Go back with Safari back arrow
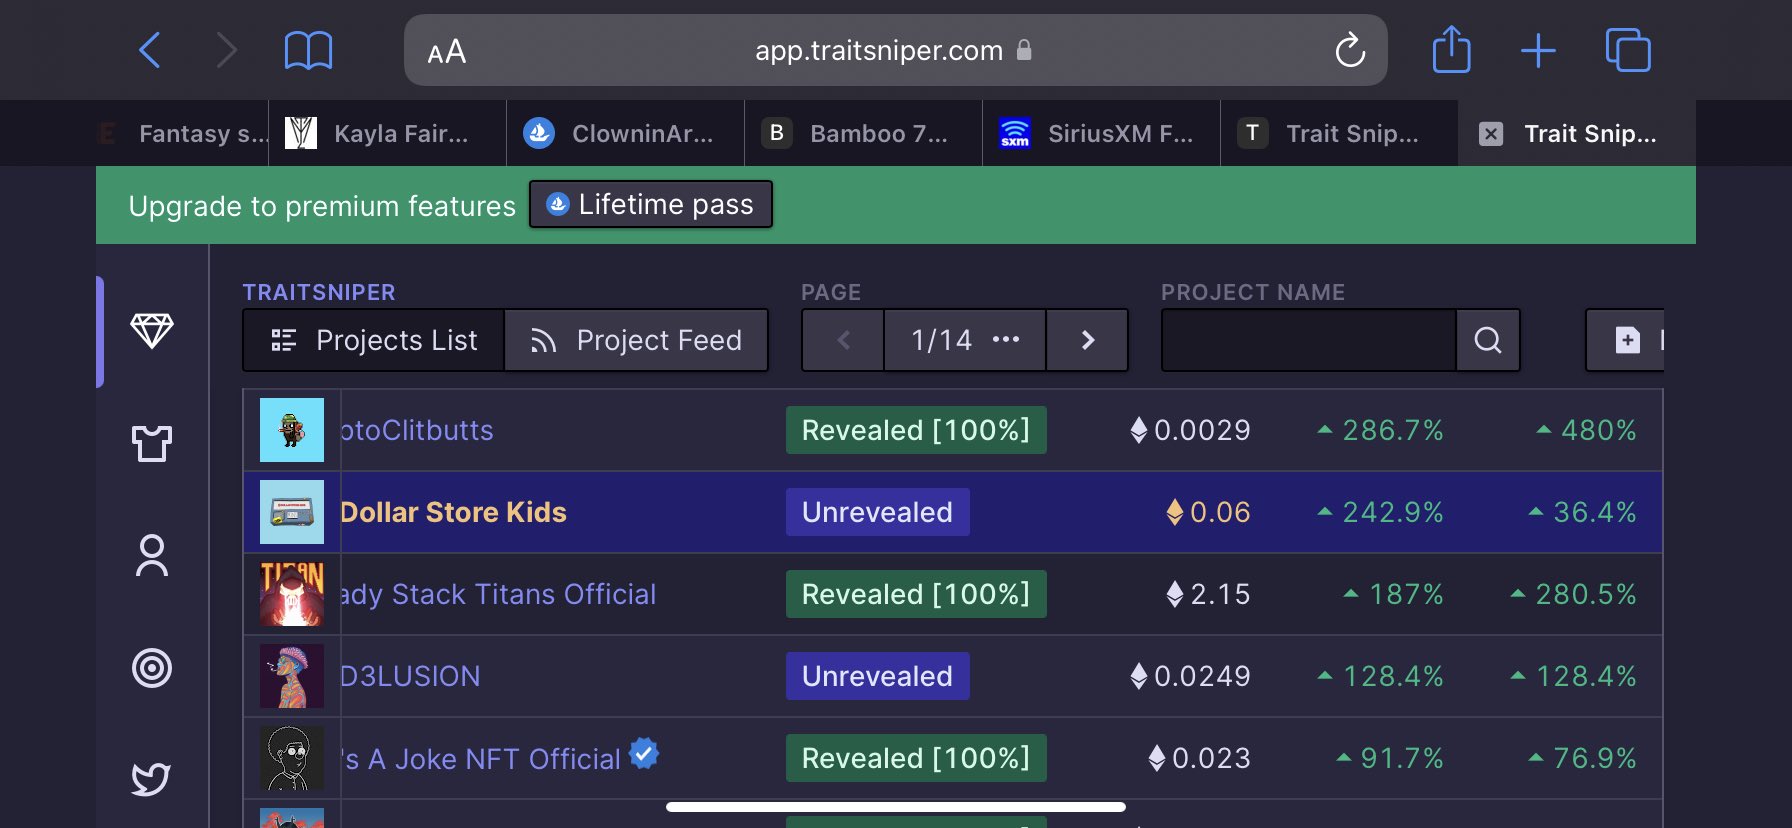Screen dimensions: 1792x828 150,50
